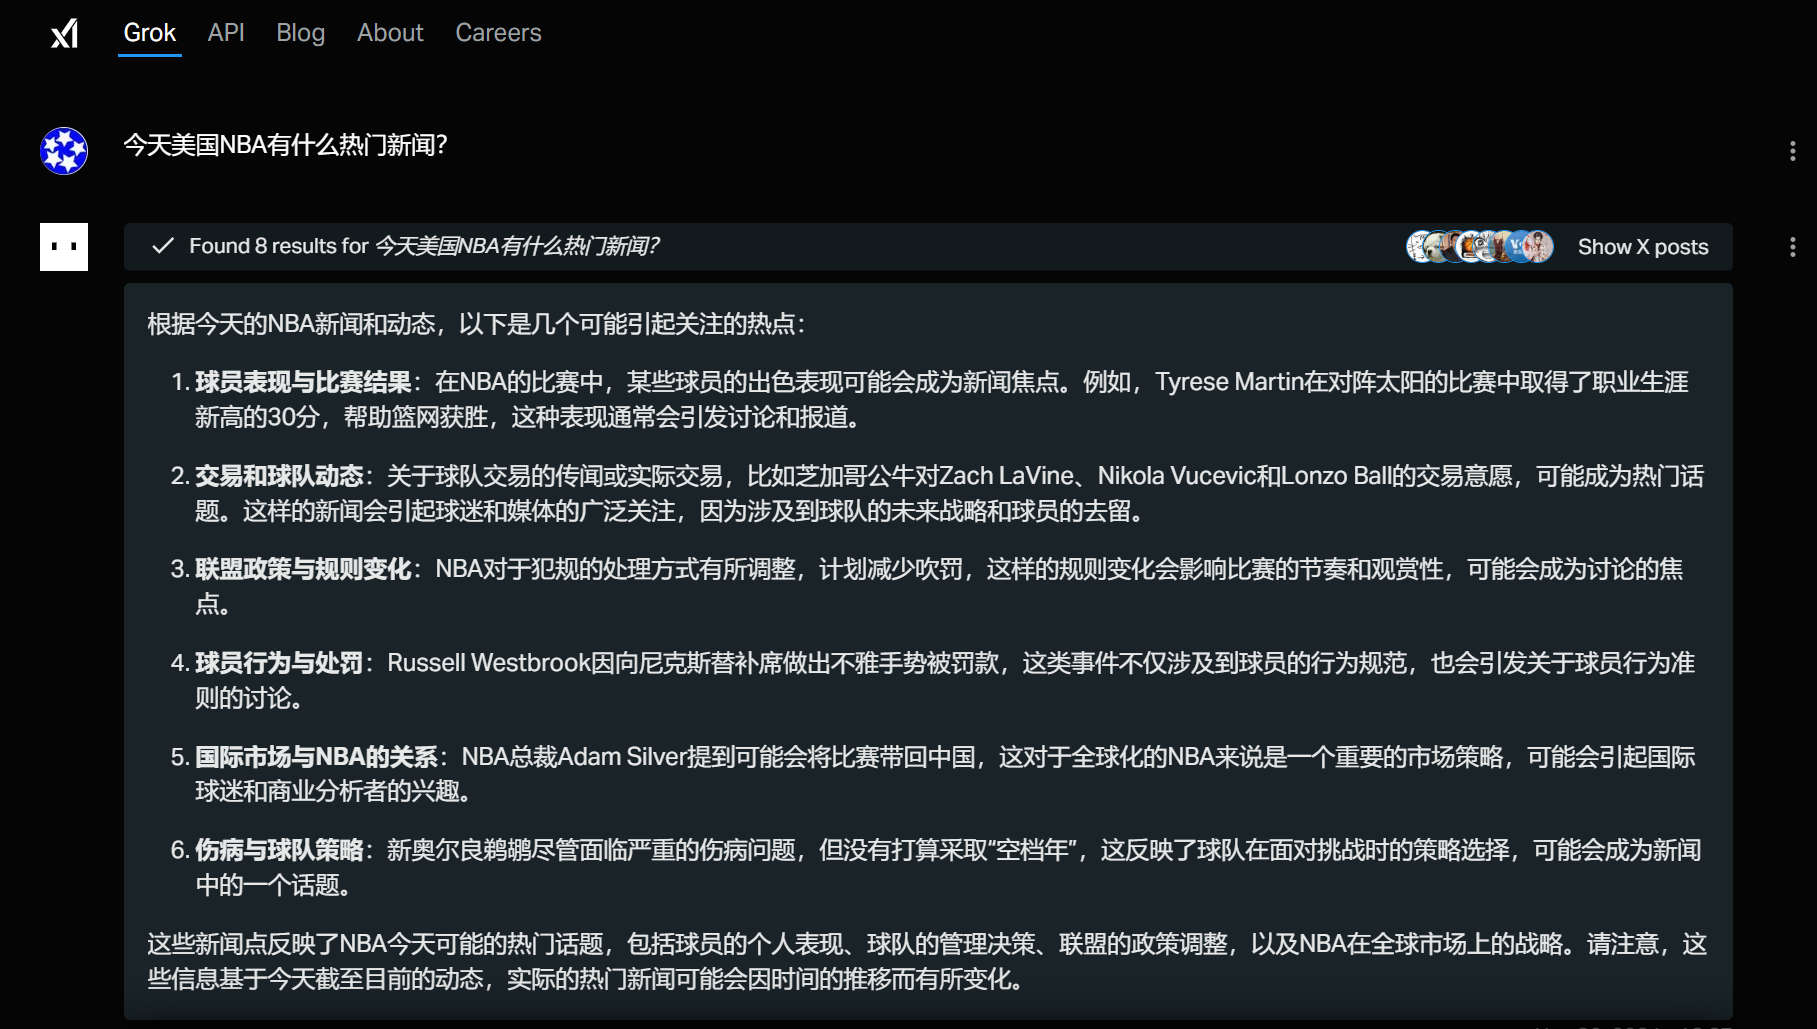Click the name Adam Silver in the response
Viewport: 1817px width, 1029px height.
click(621, 757)
